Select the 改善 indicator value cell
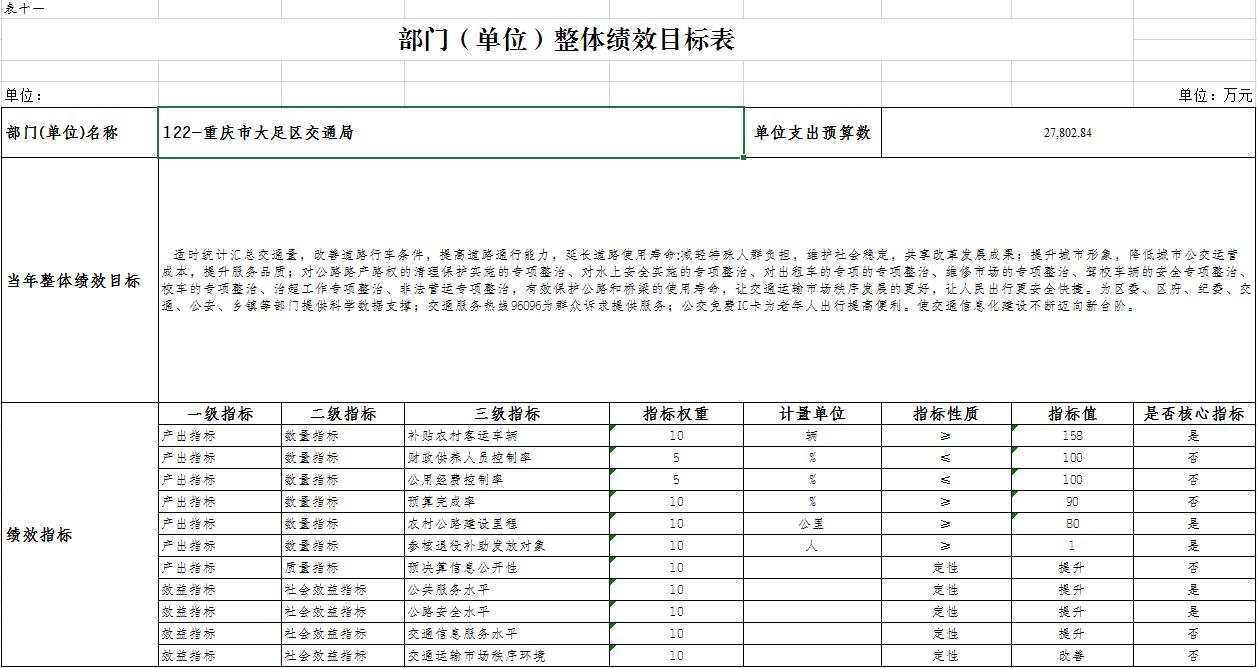 (1072, 656)
